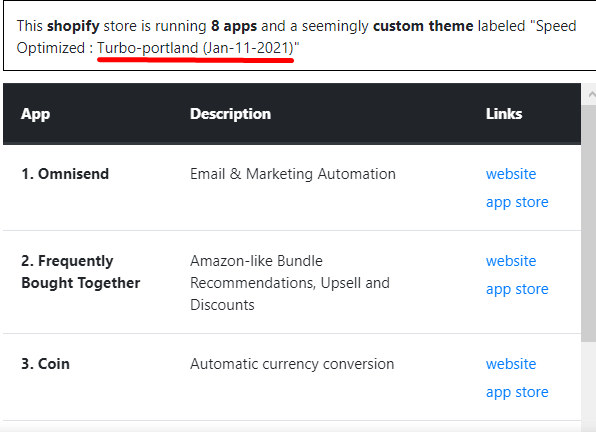Open Omnisend website link
Image resolution: width=596 pixels, height=436 pixels.
511,174
